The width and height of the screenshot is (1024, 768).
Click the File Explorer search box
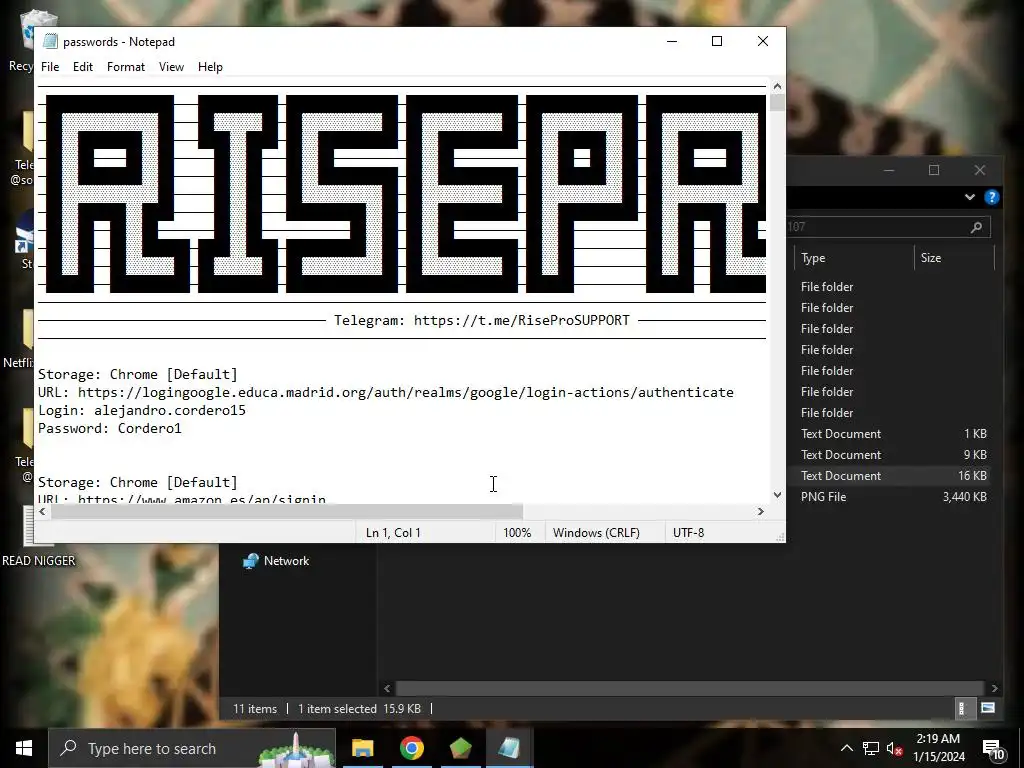888,227
